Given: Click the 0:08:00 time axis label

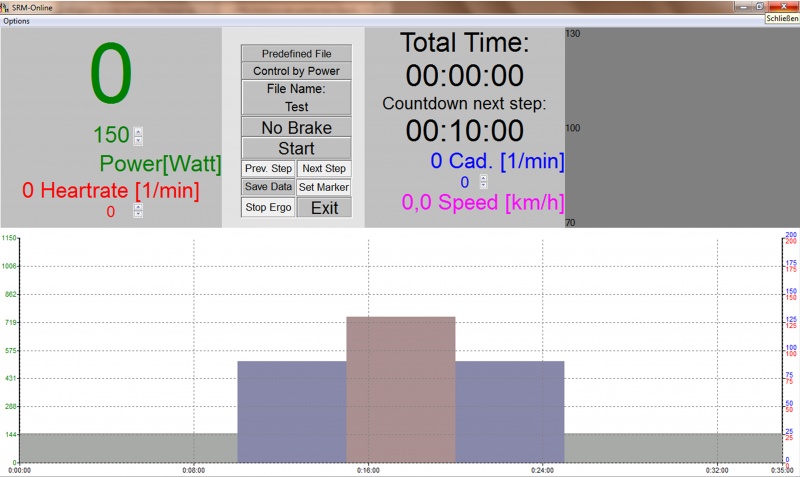Looking at the screenshot, I should (193, 470).
